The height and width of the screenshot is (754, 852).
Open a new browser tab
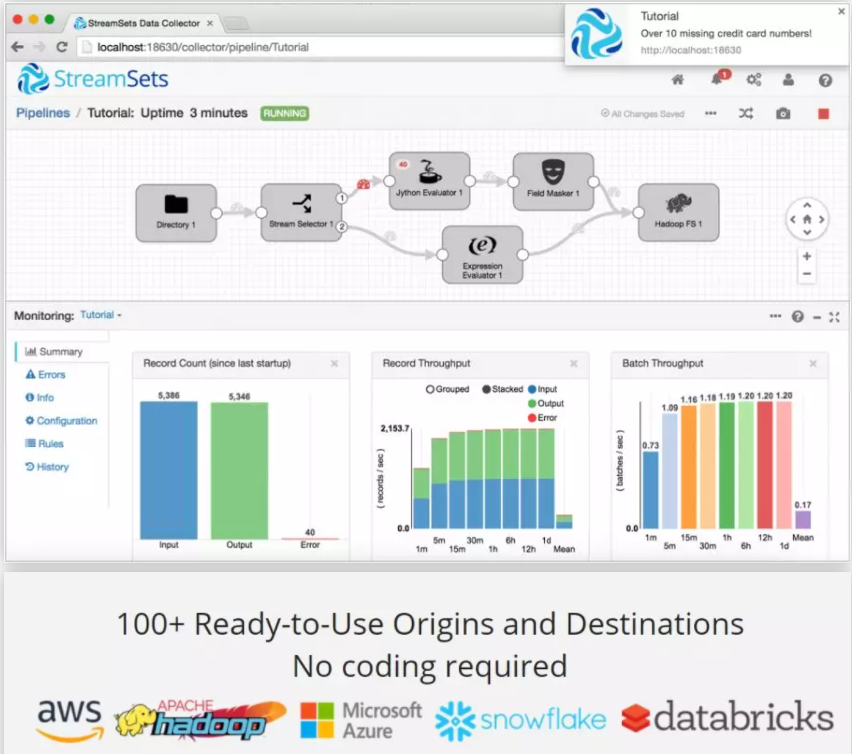click(236, 23)
